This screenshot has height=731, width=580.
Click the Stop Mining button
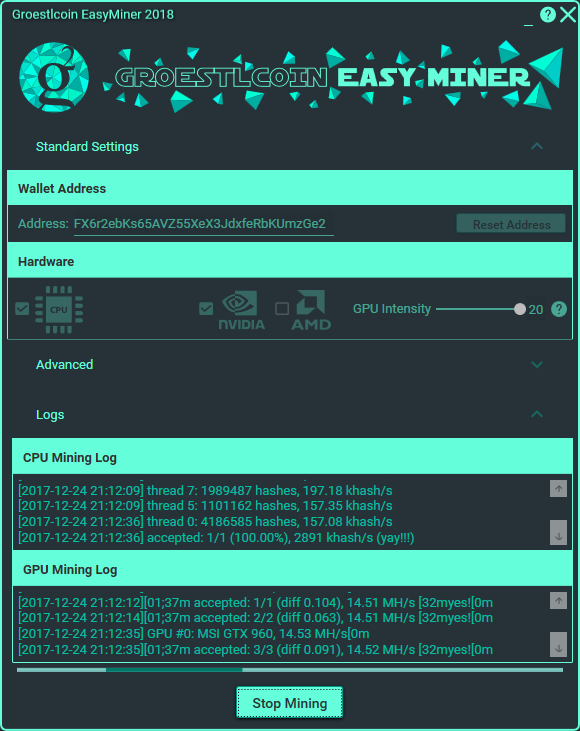tap(290, 703)
